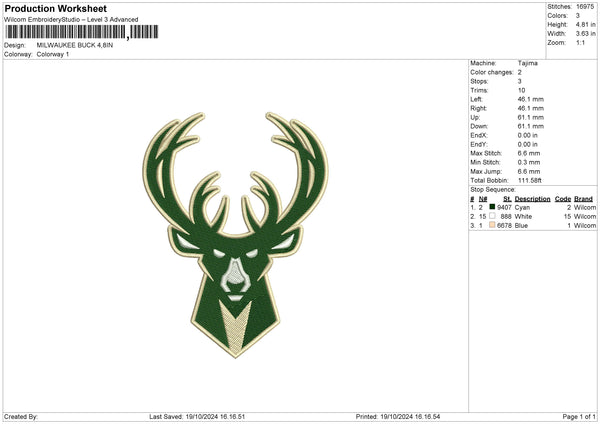Click the stitch count 9407 in row 1

point(504,207)
